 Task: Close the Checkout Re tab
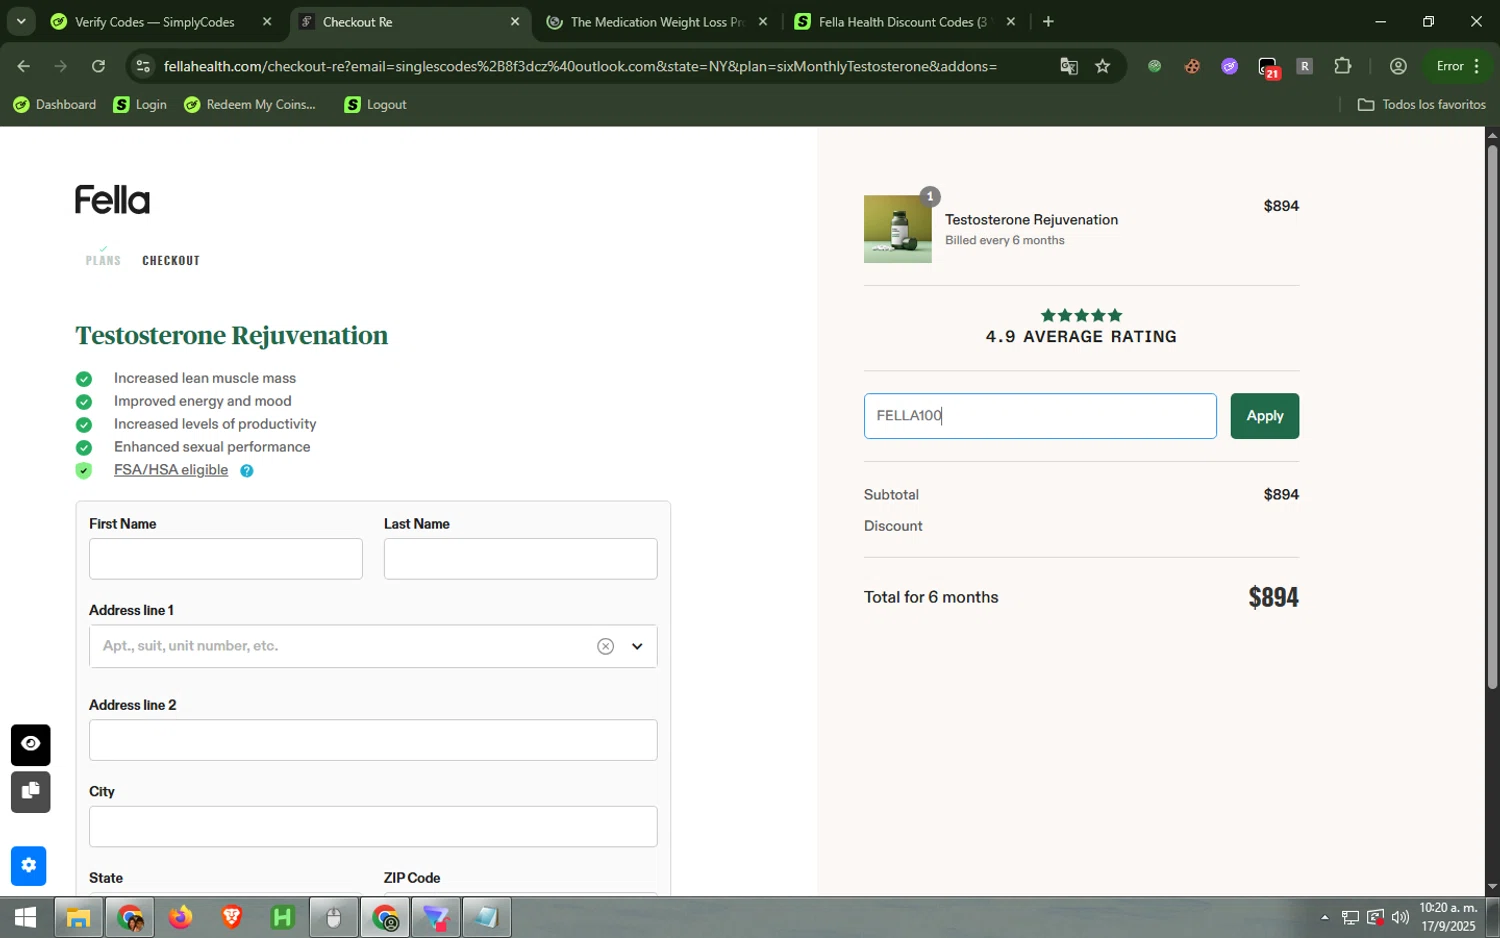515,22
